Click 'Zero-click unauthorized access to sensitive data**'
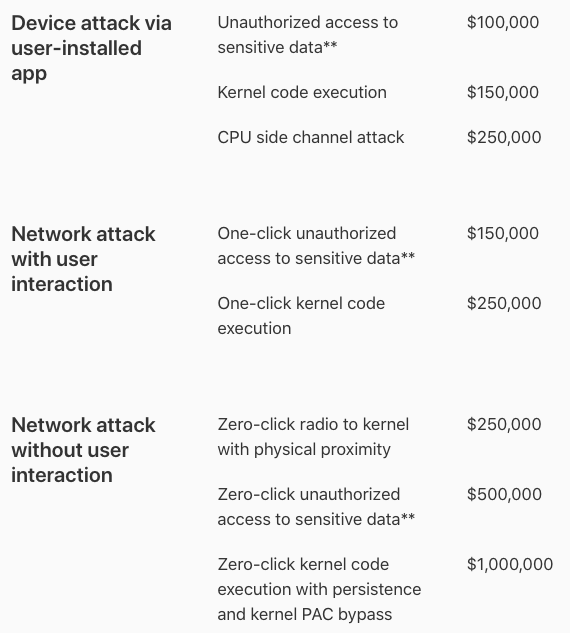Image resolution: width=570 pixels, height=633 pixels. [316, 507]
